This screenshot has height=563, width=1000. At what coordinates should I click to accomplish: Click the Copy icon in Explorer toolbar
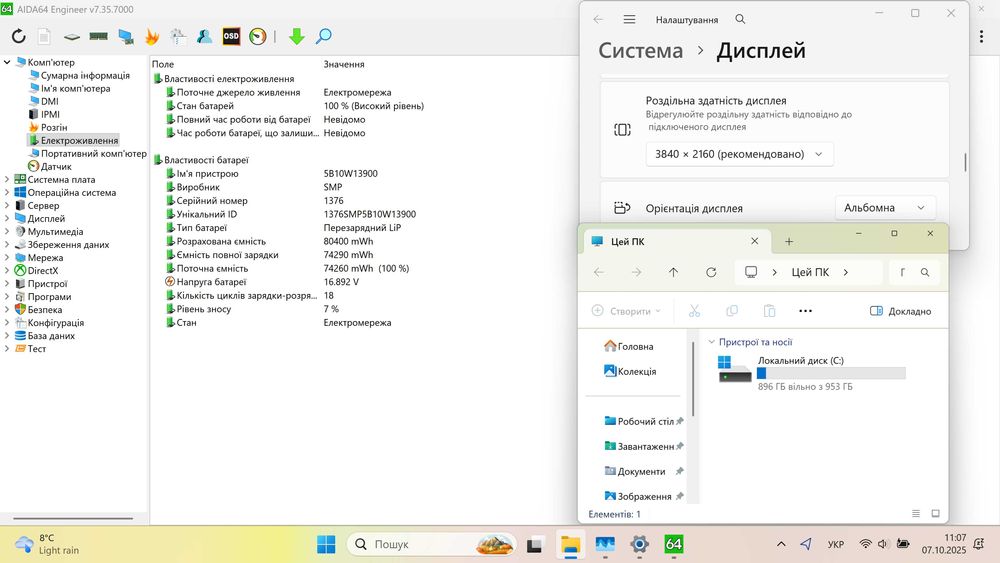click(732, 311)
